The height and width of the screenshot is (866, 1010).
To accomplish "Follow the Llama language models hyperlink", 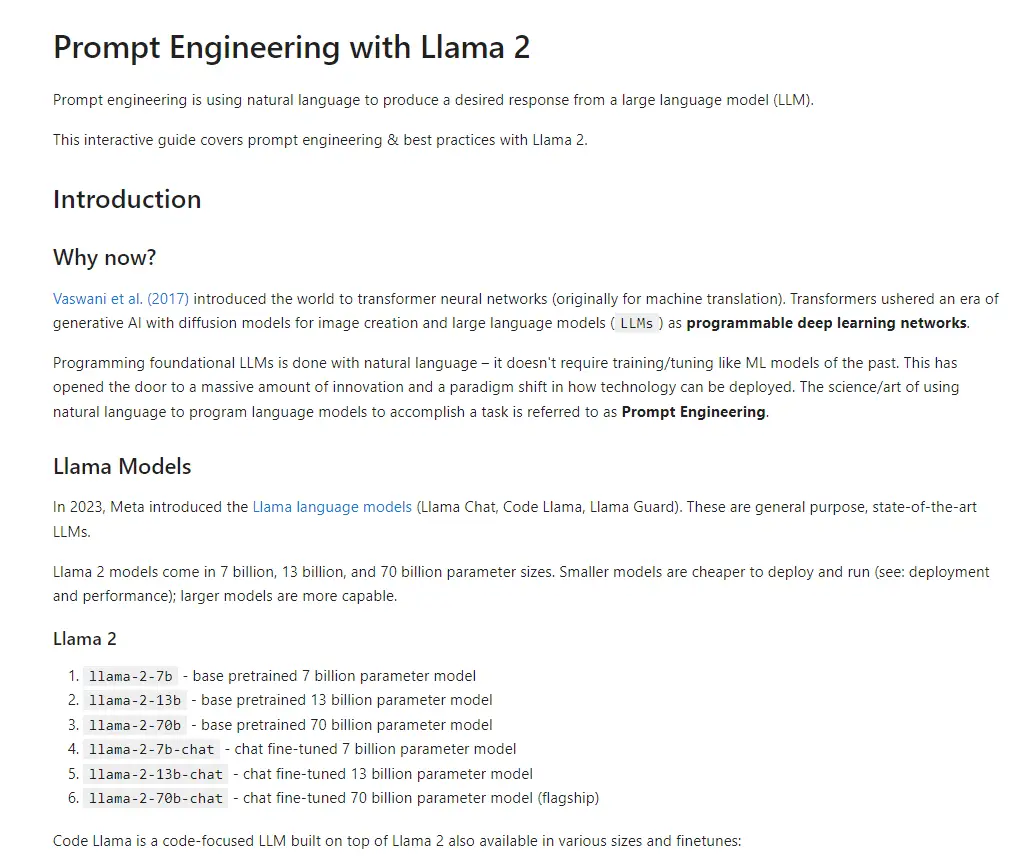I will (332, 507).
